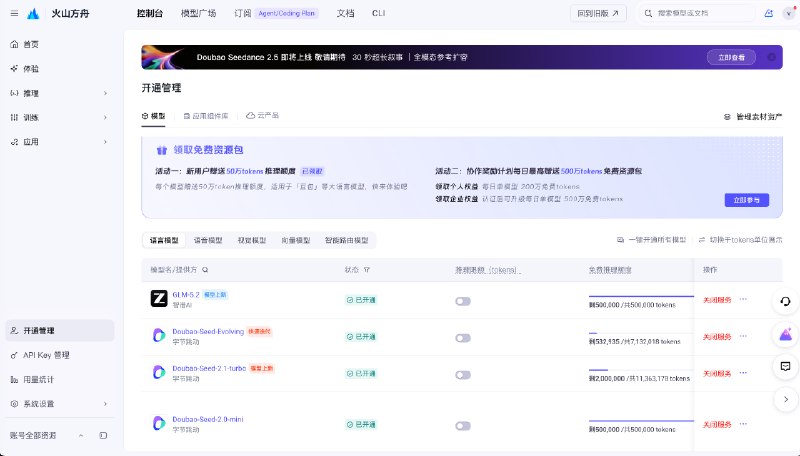Toggle inference limit switch for Doubao-Seed-2.0-mini
This screenshot has width=800, height=456.
point(463,426)
